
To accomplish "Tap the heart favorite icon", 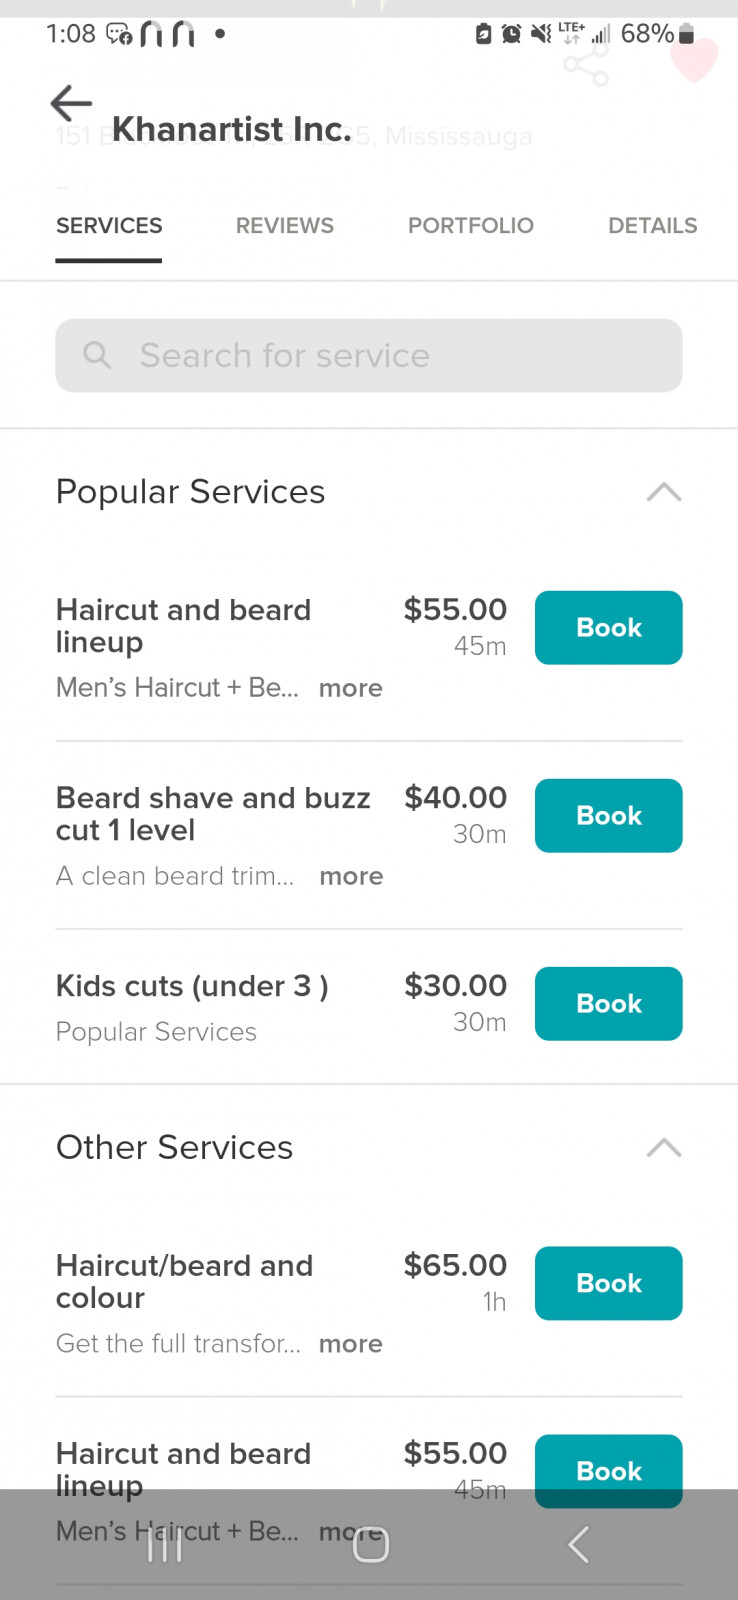I will [x=694, y=60].
